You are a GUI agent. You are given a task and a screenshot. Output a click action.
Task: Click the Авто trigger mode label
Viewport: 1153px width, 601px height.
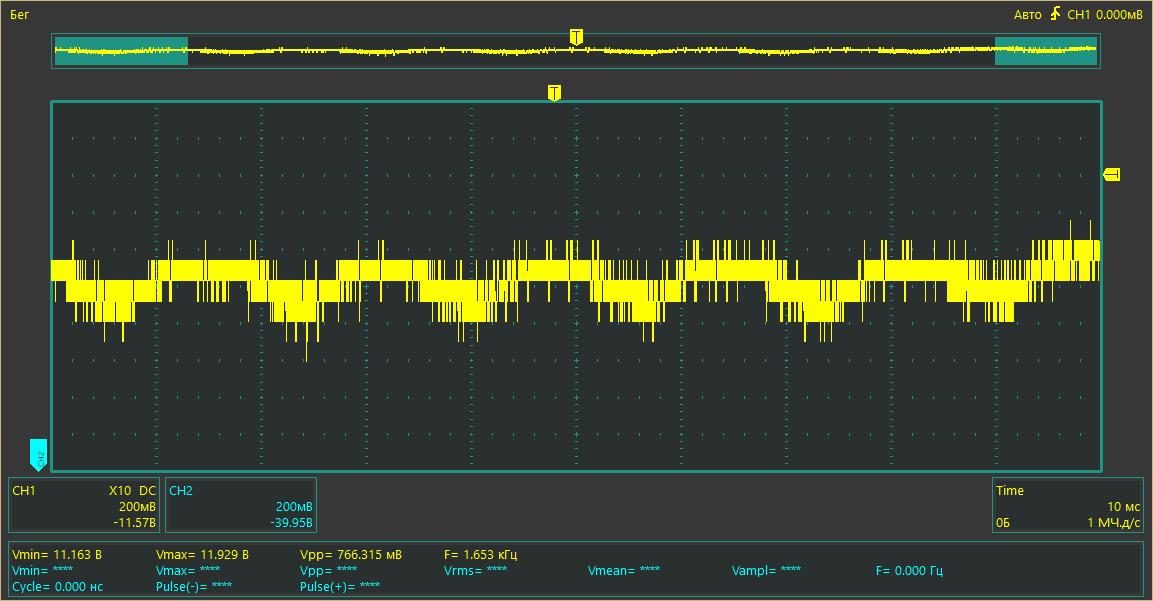coord(1027,14)
